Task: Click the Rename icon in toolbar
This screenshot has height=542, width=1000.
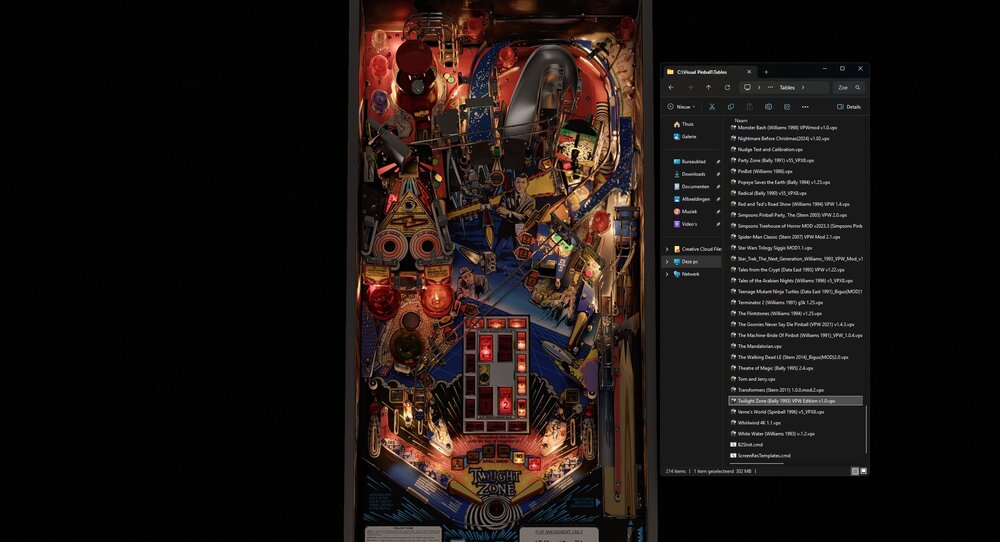Action: coord(768,106)
